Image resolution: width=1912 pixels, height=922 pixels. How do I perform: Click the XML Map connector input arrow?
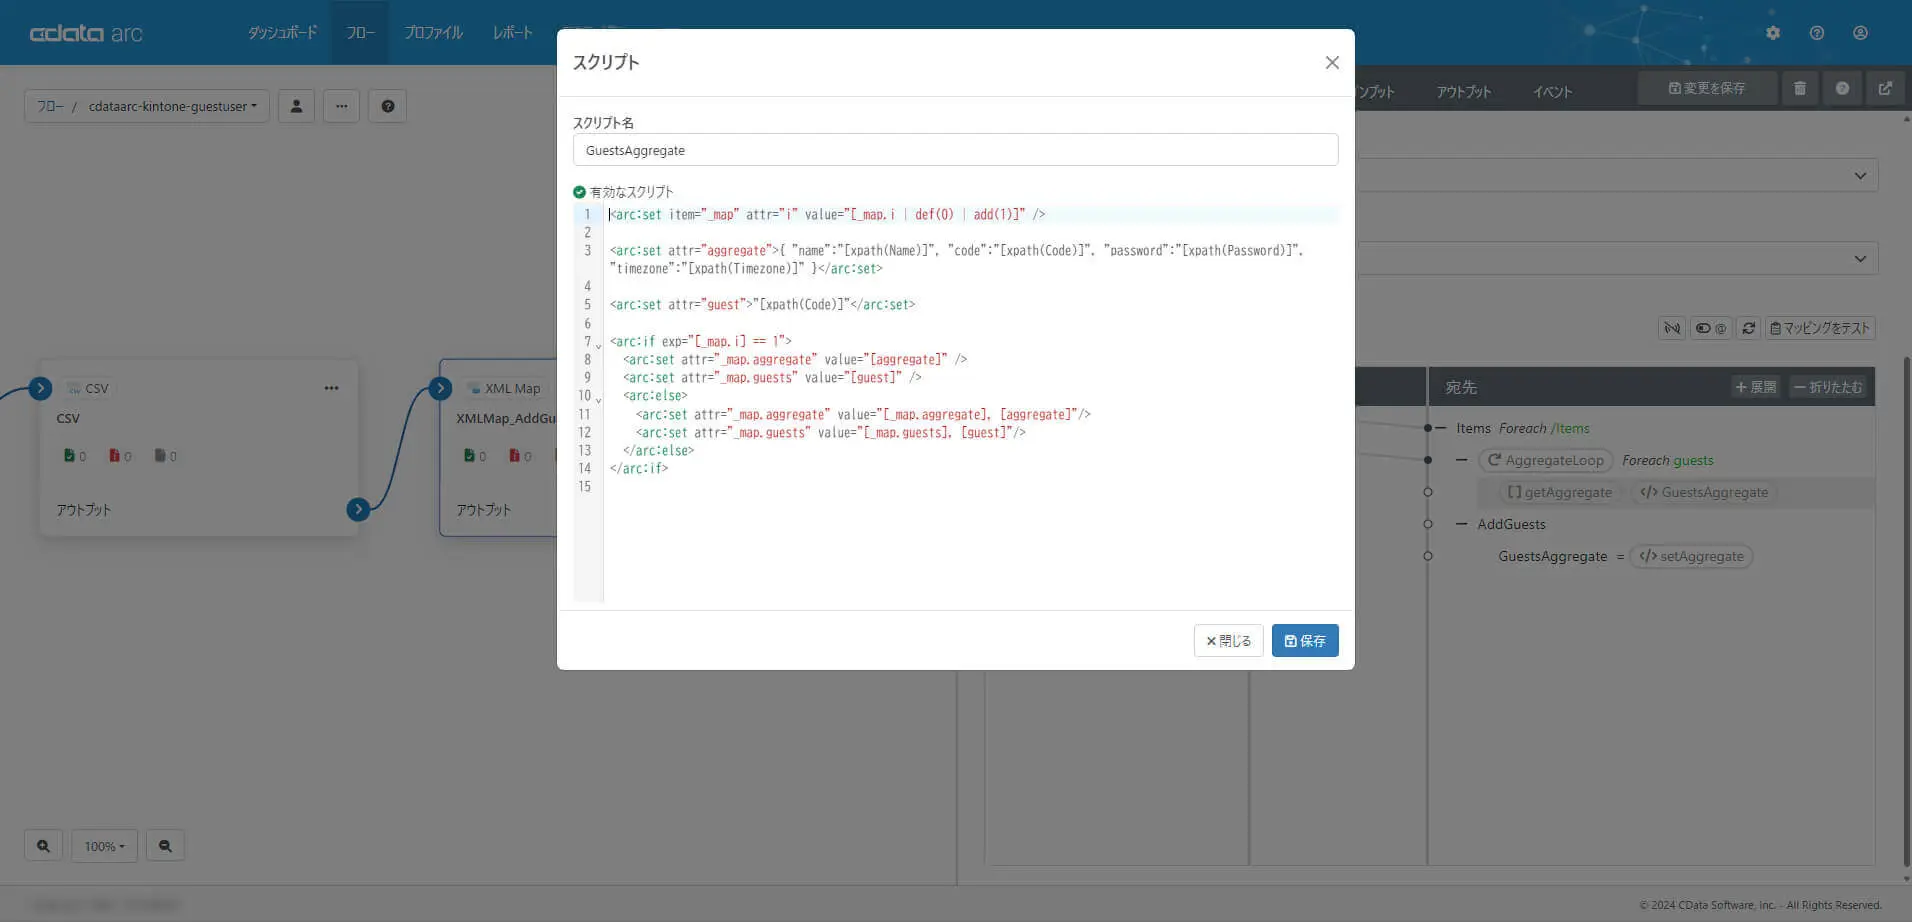440,388
